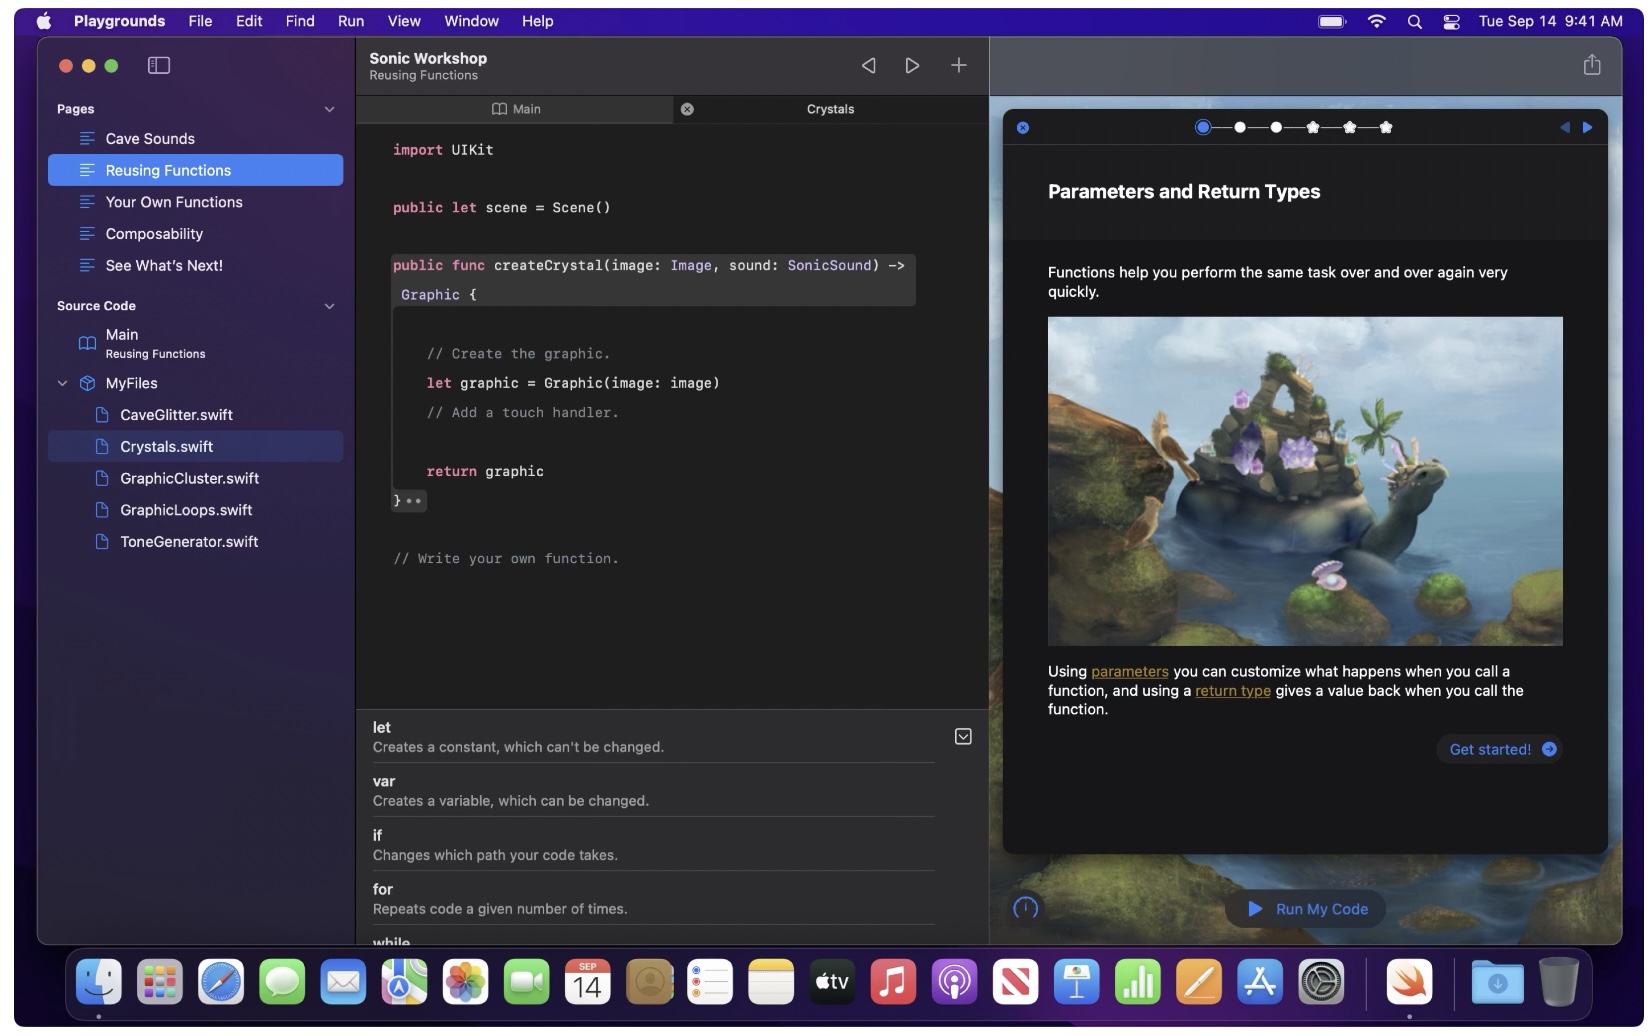
Task: Close the instruction panel with blue X
Action: coord(1022,127)
